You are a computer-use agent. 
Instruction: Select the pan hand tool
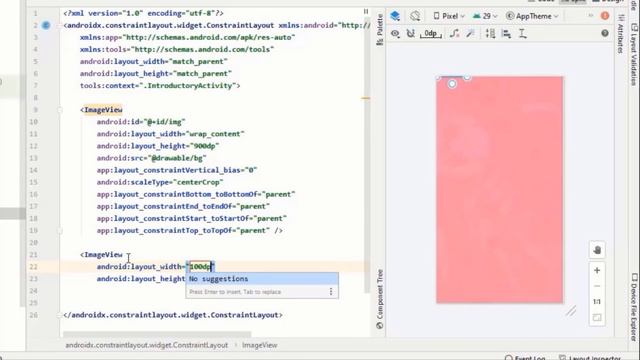point(597,250)
